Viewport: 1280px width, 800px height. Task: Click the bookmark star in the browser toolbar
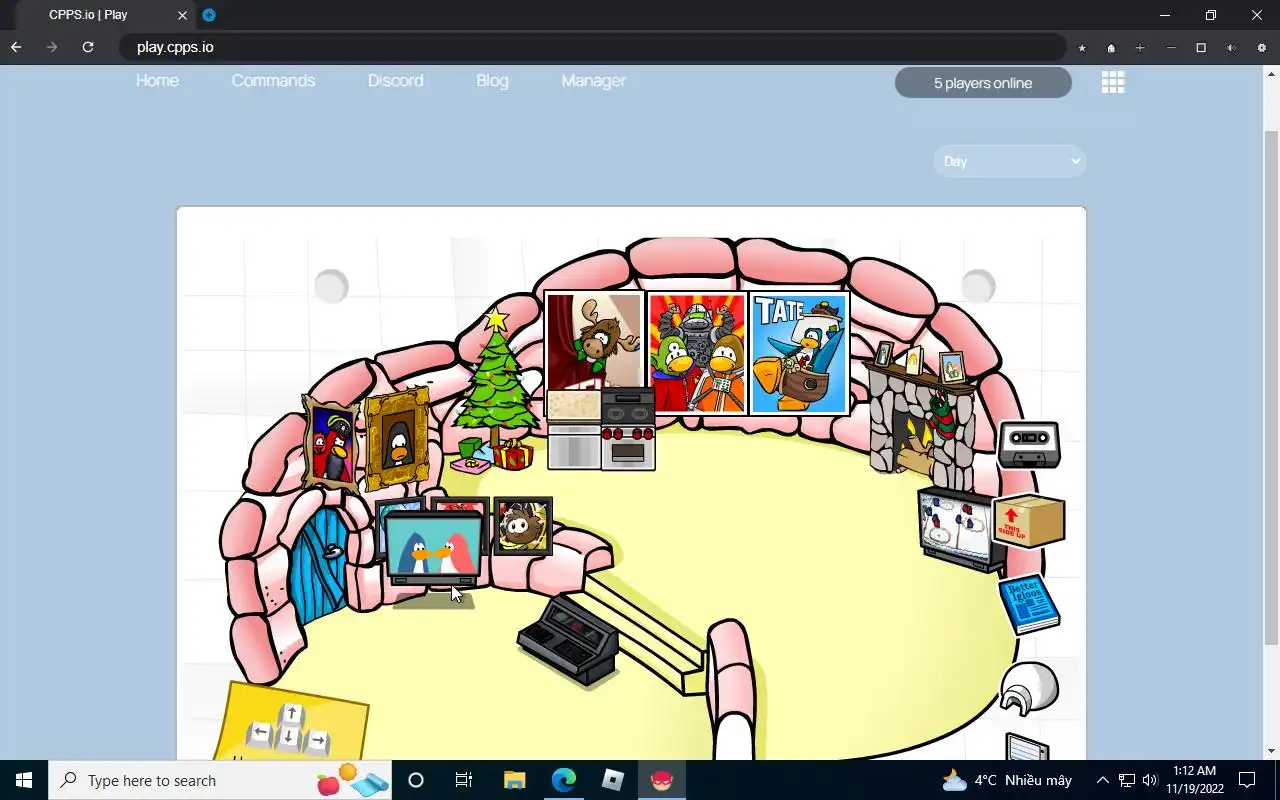(x=1082, y=48)
